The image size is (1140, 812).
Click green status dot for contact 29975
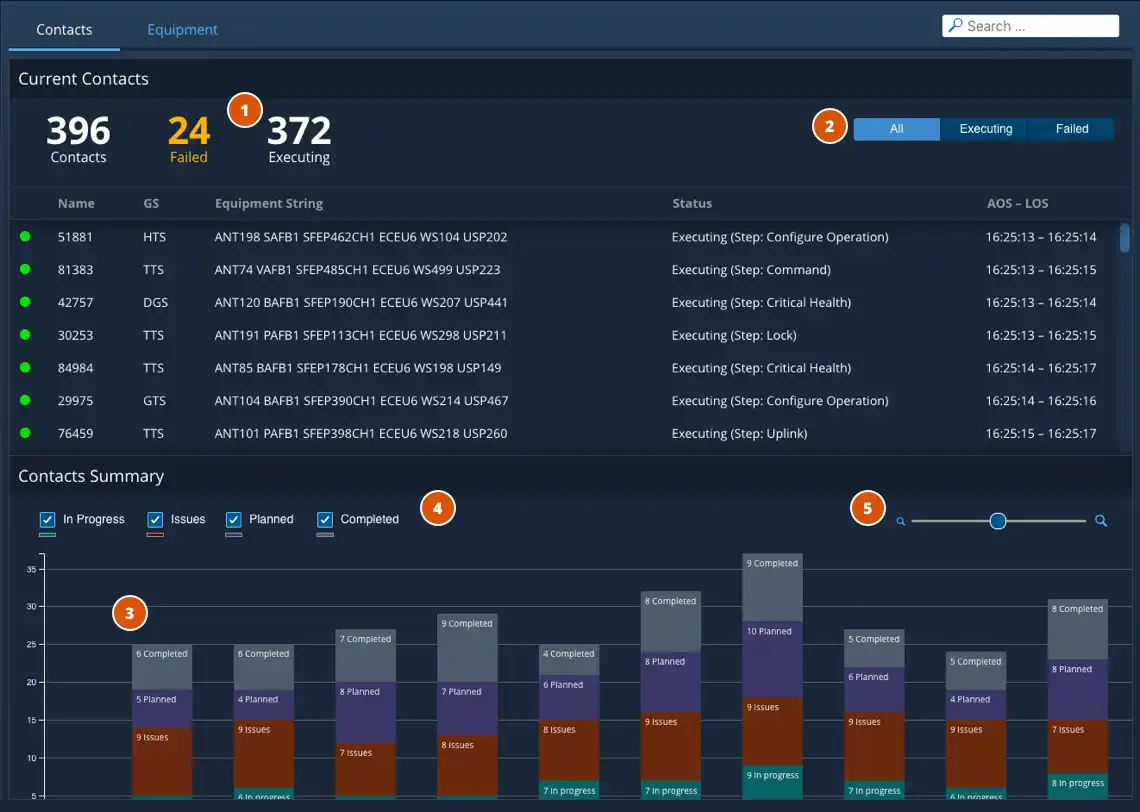click(25, 400)
